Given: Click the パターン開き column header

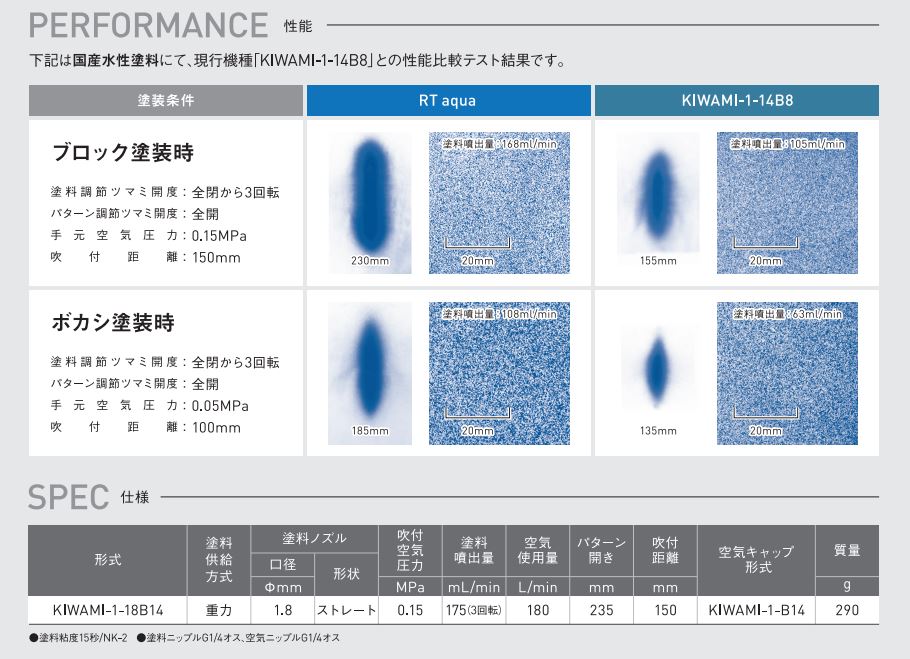Looking at the screenshot, I should coord(601,551).
